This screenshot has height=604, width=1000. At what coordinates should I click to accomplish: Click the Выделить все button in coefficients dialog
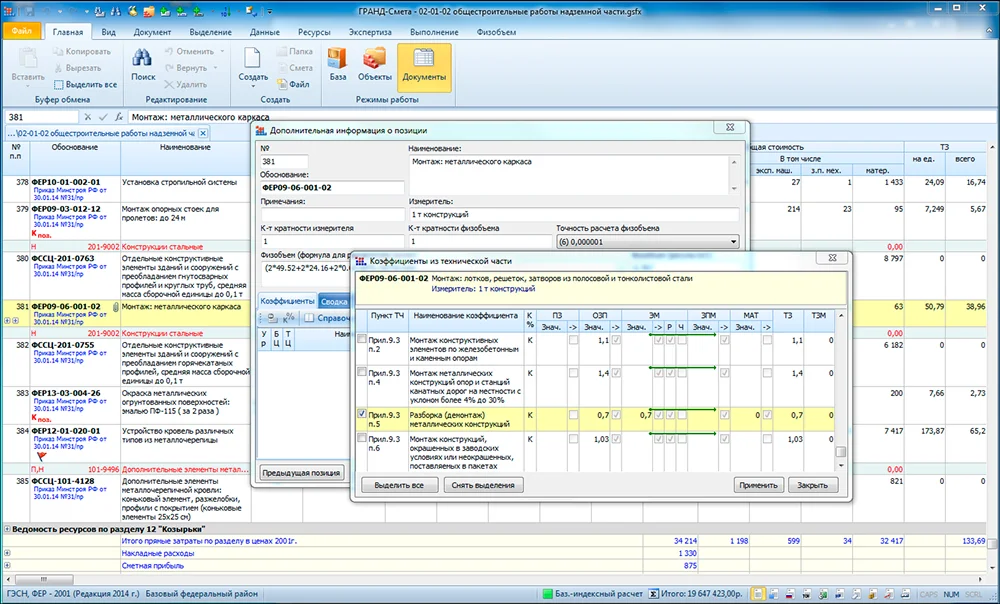point(399,485)
